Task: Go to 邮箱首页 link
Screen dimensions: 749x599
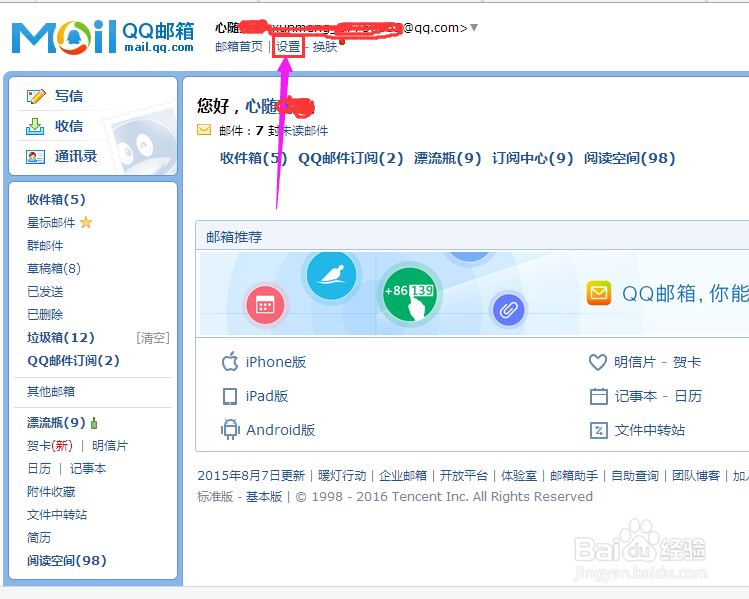Action: click(239, 46)
